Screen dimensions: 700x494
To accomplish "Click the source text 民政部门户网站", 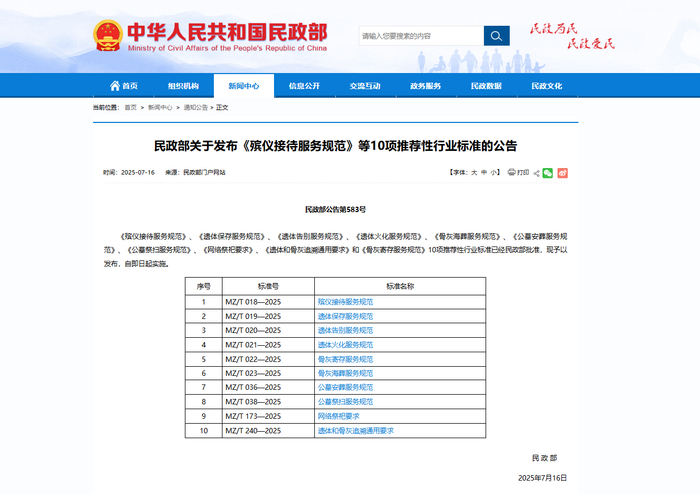I will [x=204, y=172].
